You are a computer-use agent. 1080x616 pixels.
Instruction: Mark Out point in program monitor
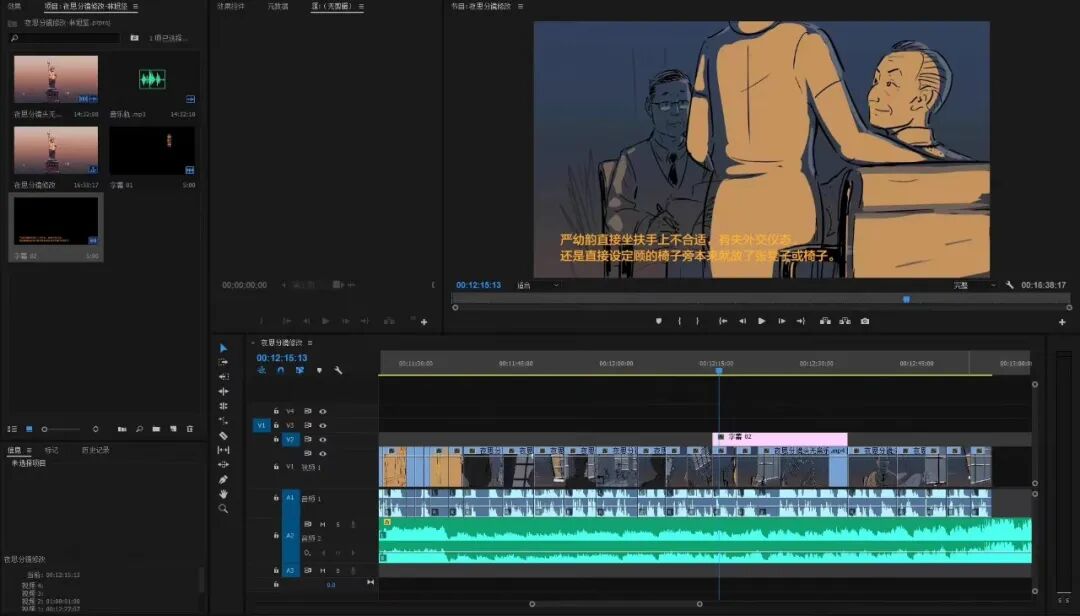coord(698,321)
